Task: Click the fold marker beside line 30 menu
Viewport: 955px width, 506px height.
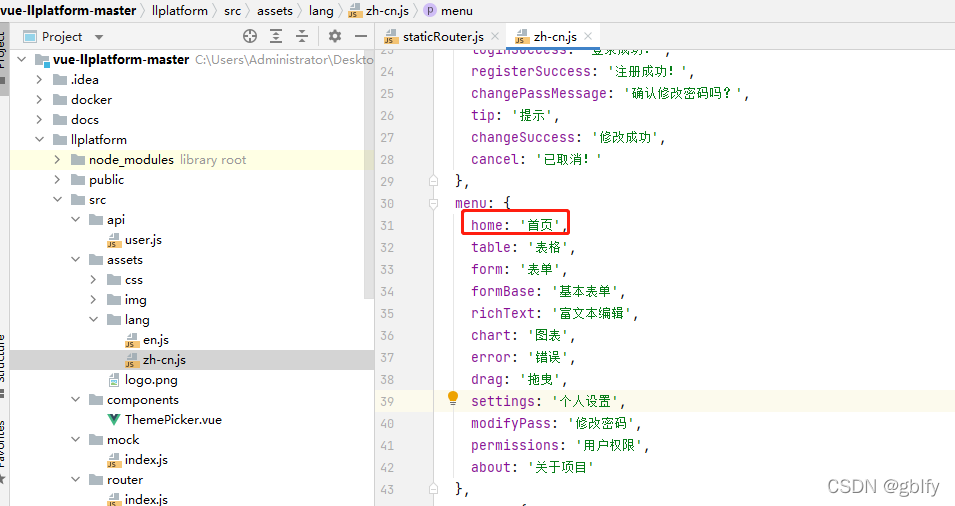Action: click(434, 203)
